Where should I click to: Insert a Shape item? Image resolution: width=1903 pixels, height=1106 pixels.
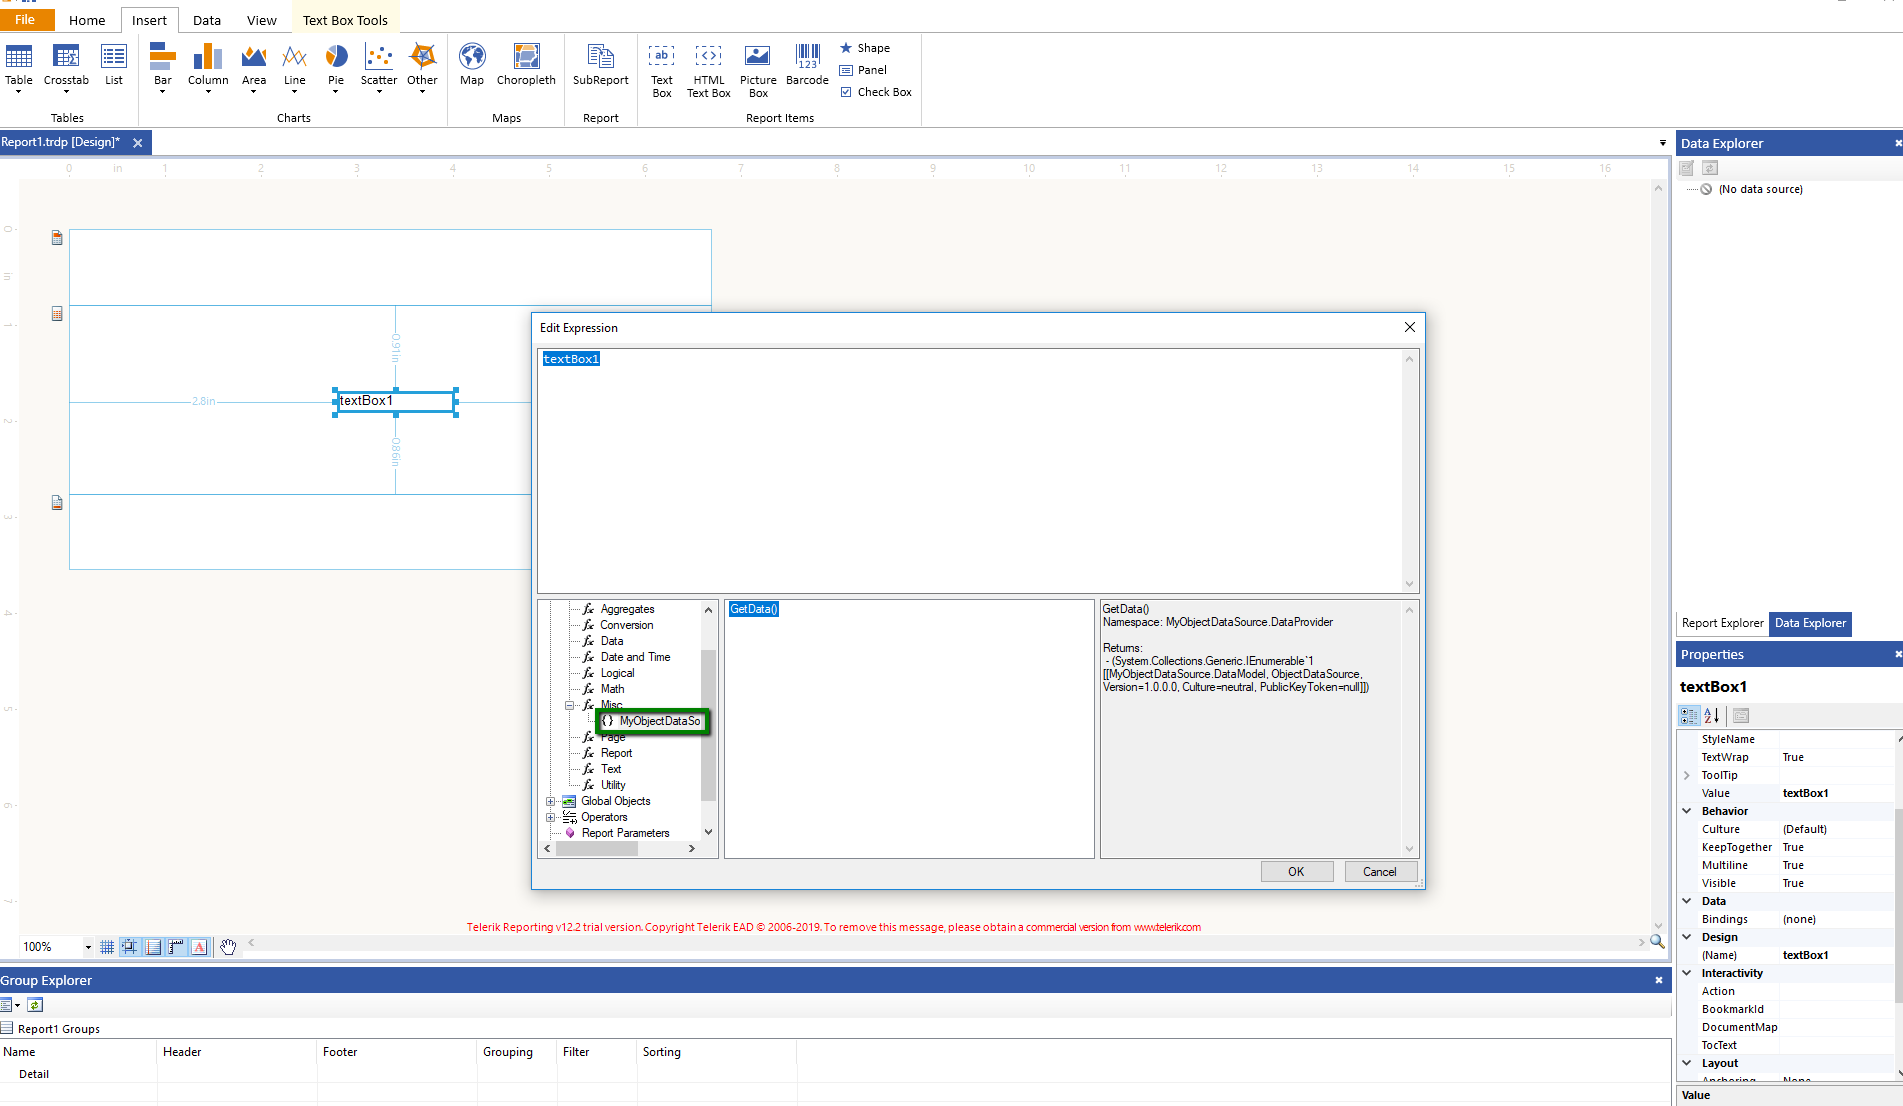[865, 48]
